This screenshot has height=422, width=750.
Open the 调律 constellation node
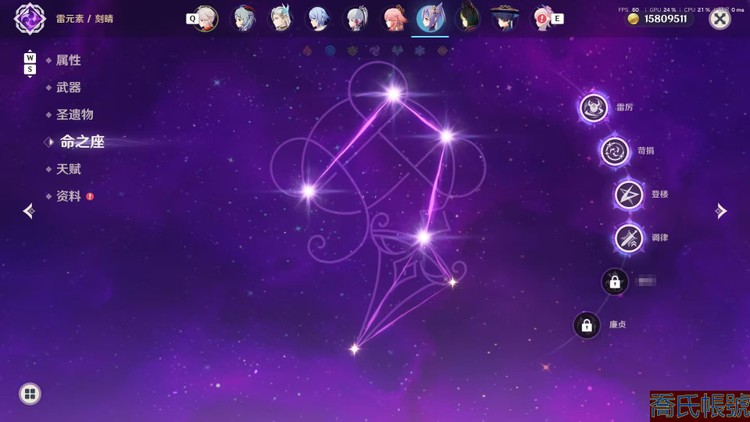(629, 238)
